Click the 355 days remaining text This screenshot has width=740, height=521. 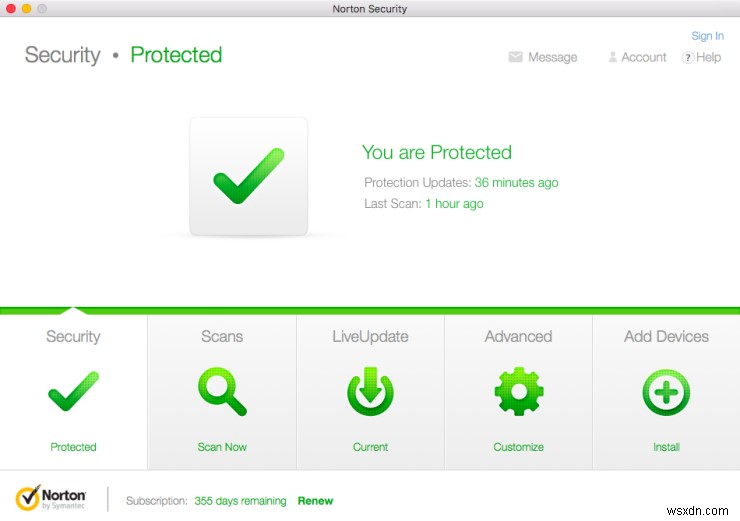tap(240, 501)
